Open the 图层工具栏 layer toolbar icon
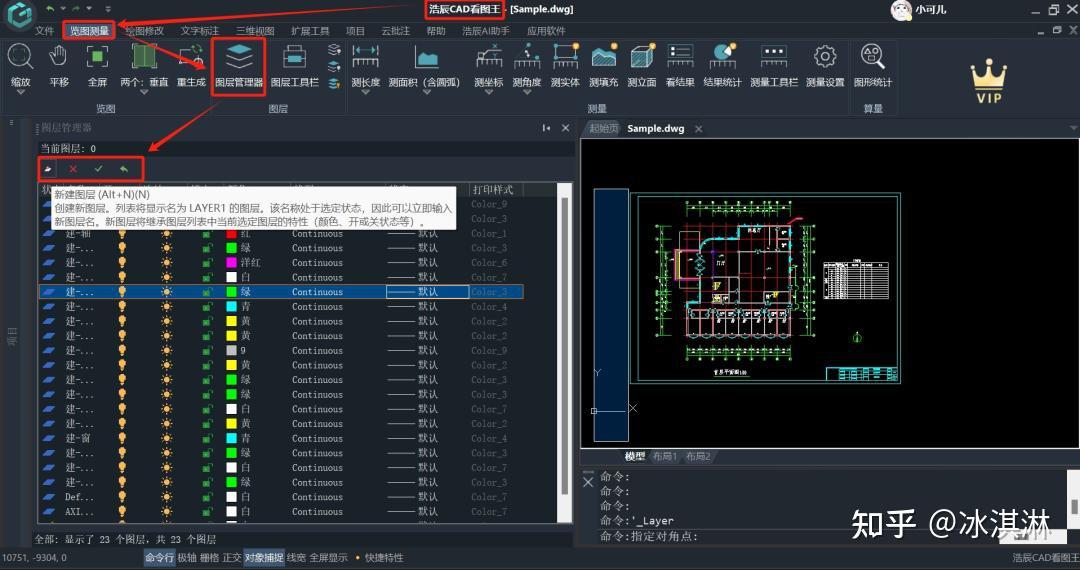The height and width of the screenshot is (570, 1080). [x=294, y=57]
